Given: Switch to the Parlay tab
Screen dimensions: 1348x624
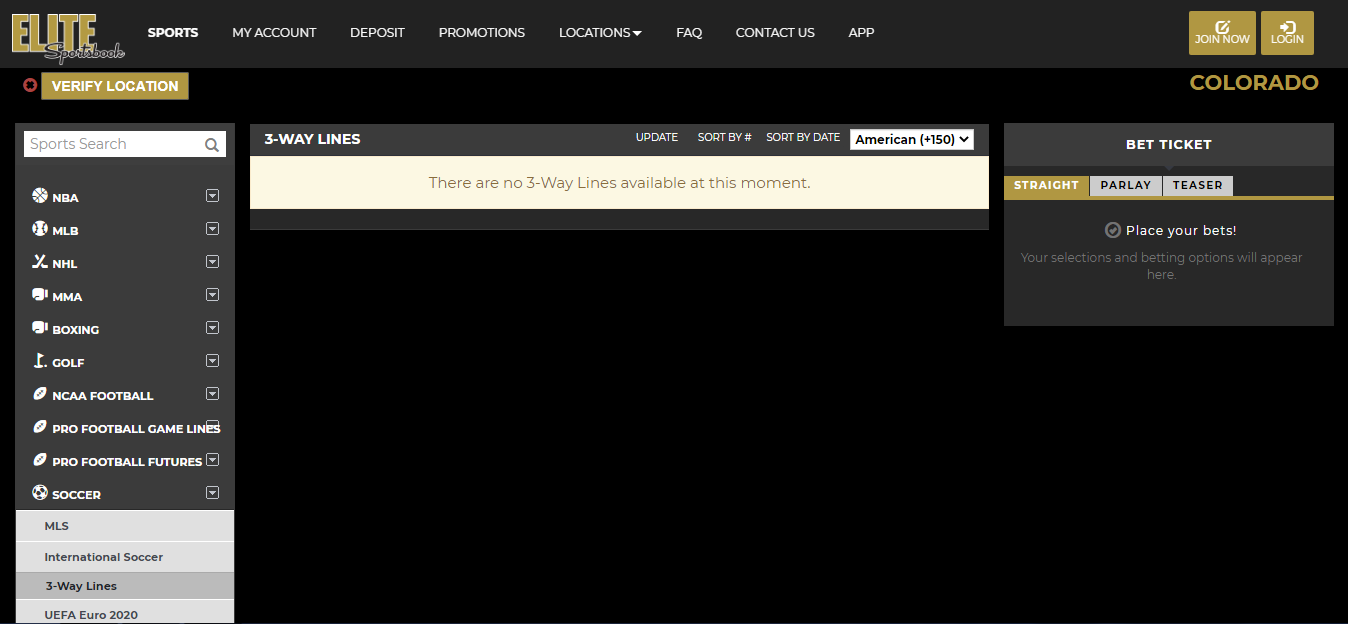Looking at the screenshot, I should point(1125,185).
